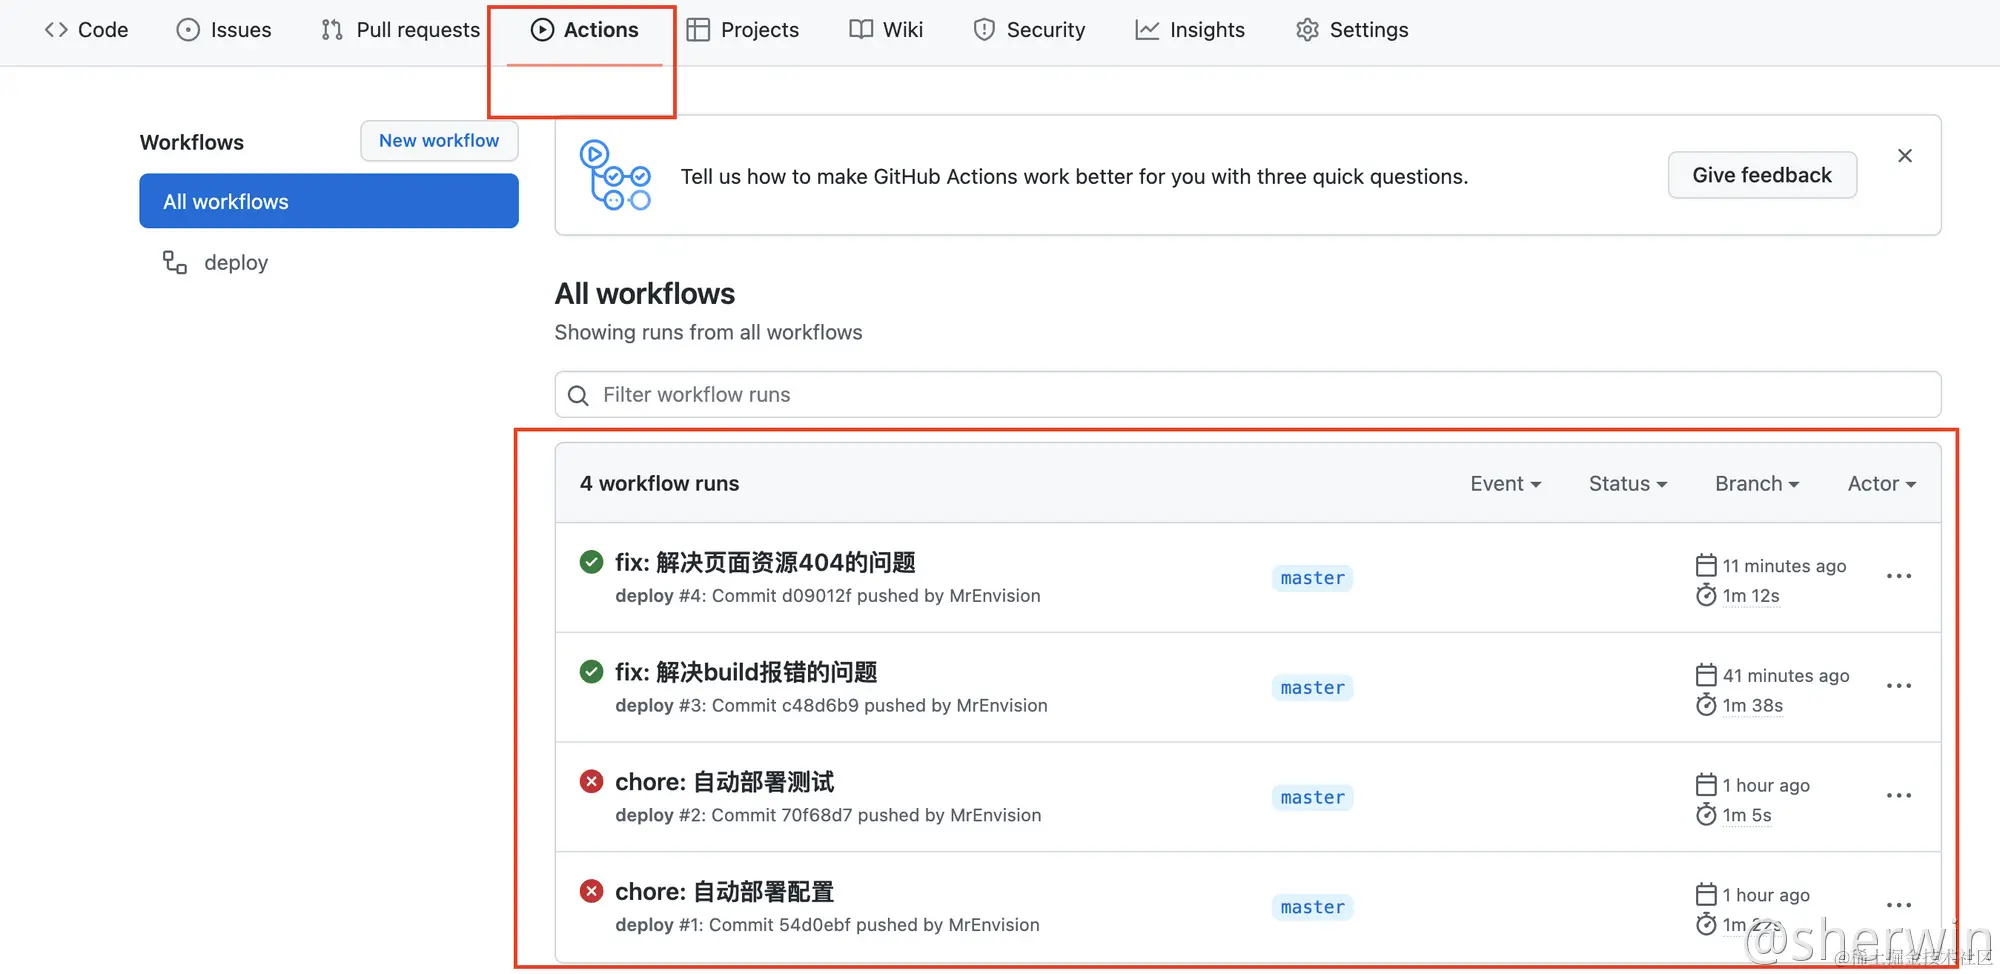Click master branch label on deploy #4
The image size is (2000, 974).
coord(1313,578)
